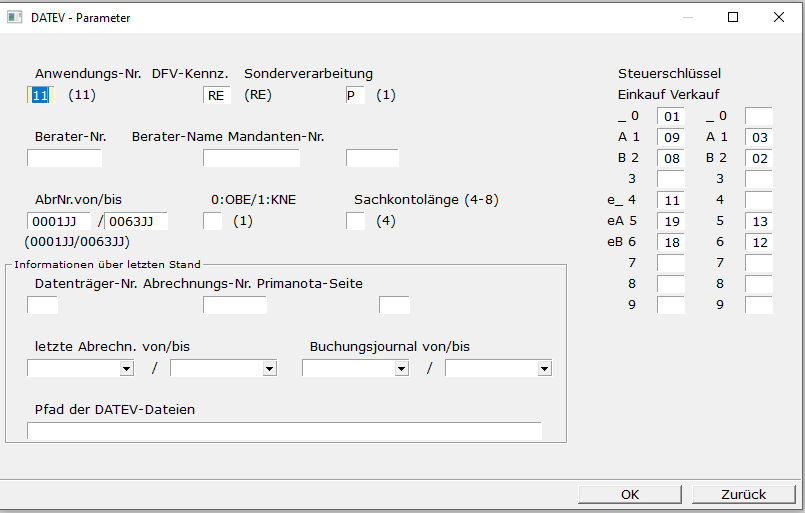Screen dimensions: 805x513
Task: Minimize the DATEV Parameter window
Action: point(687,17)
